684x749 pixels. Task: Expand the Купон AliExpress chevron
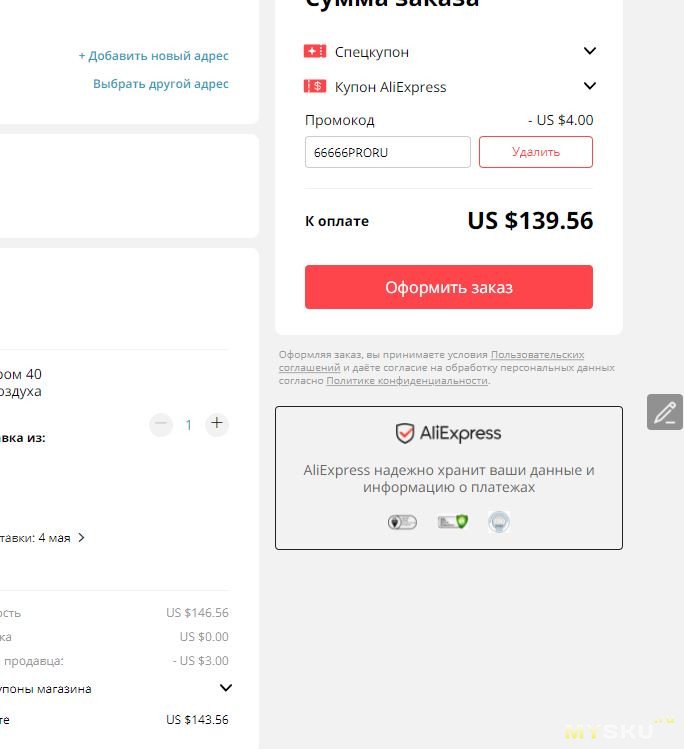590,86
